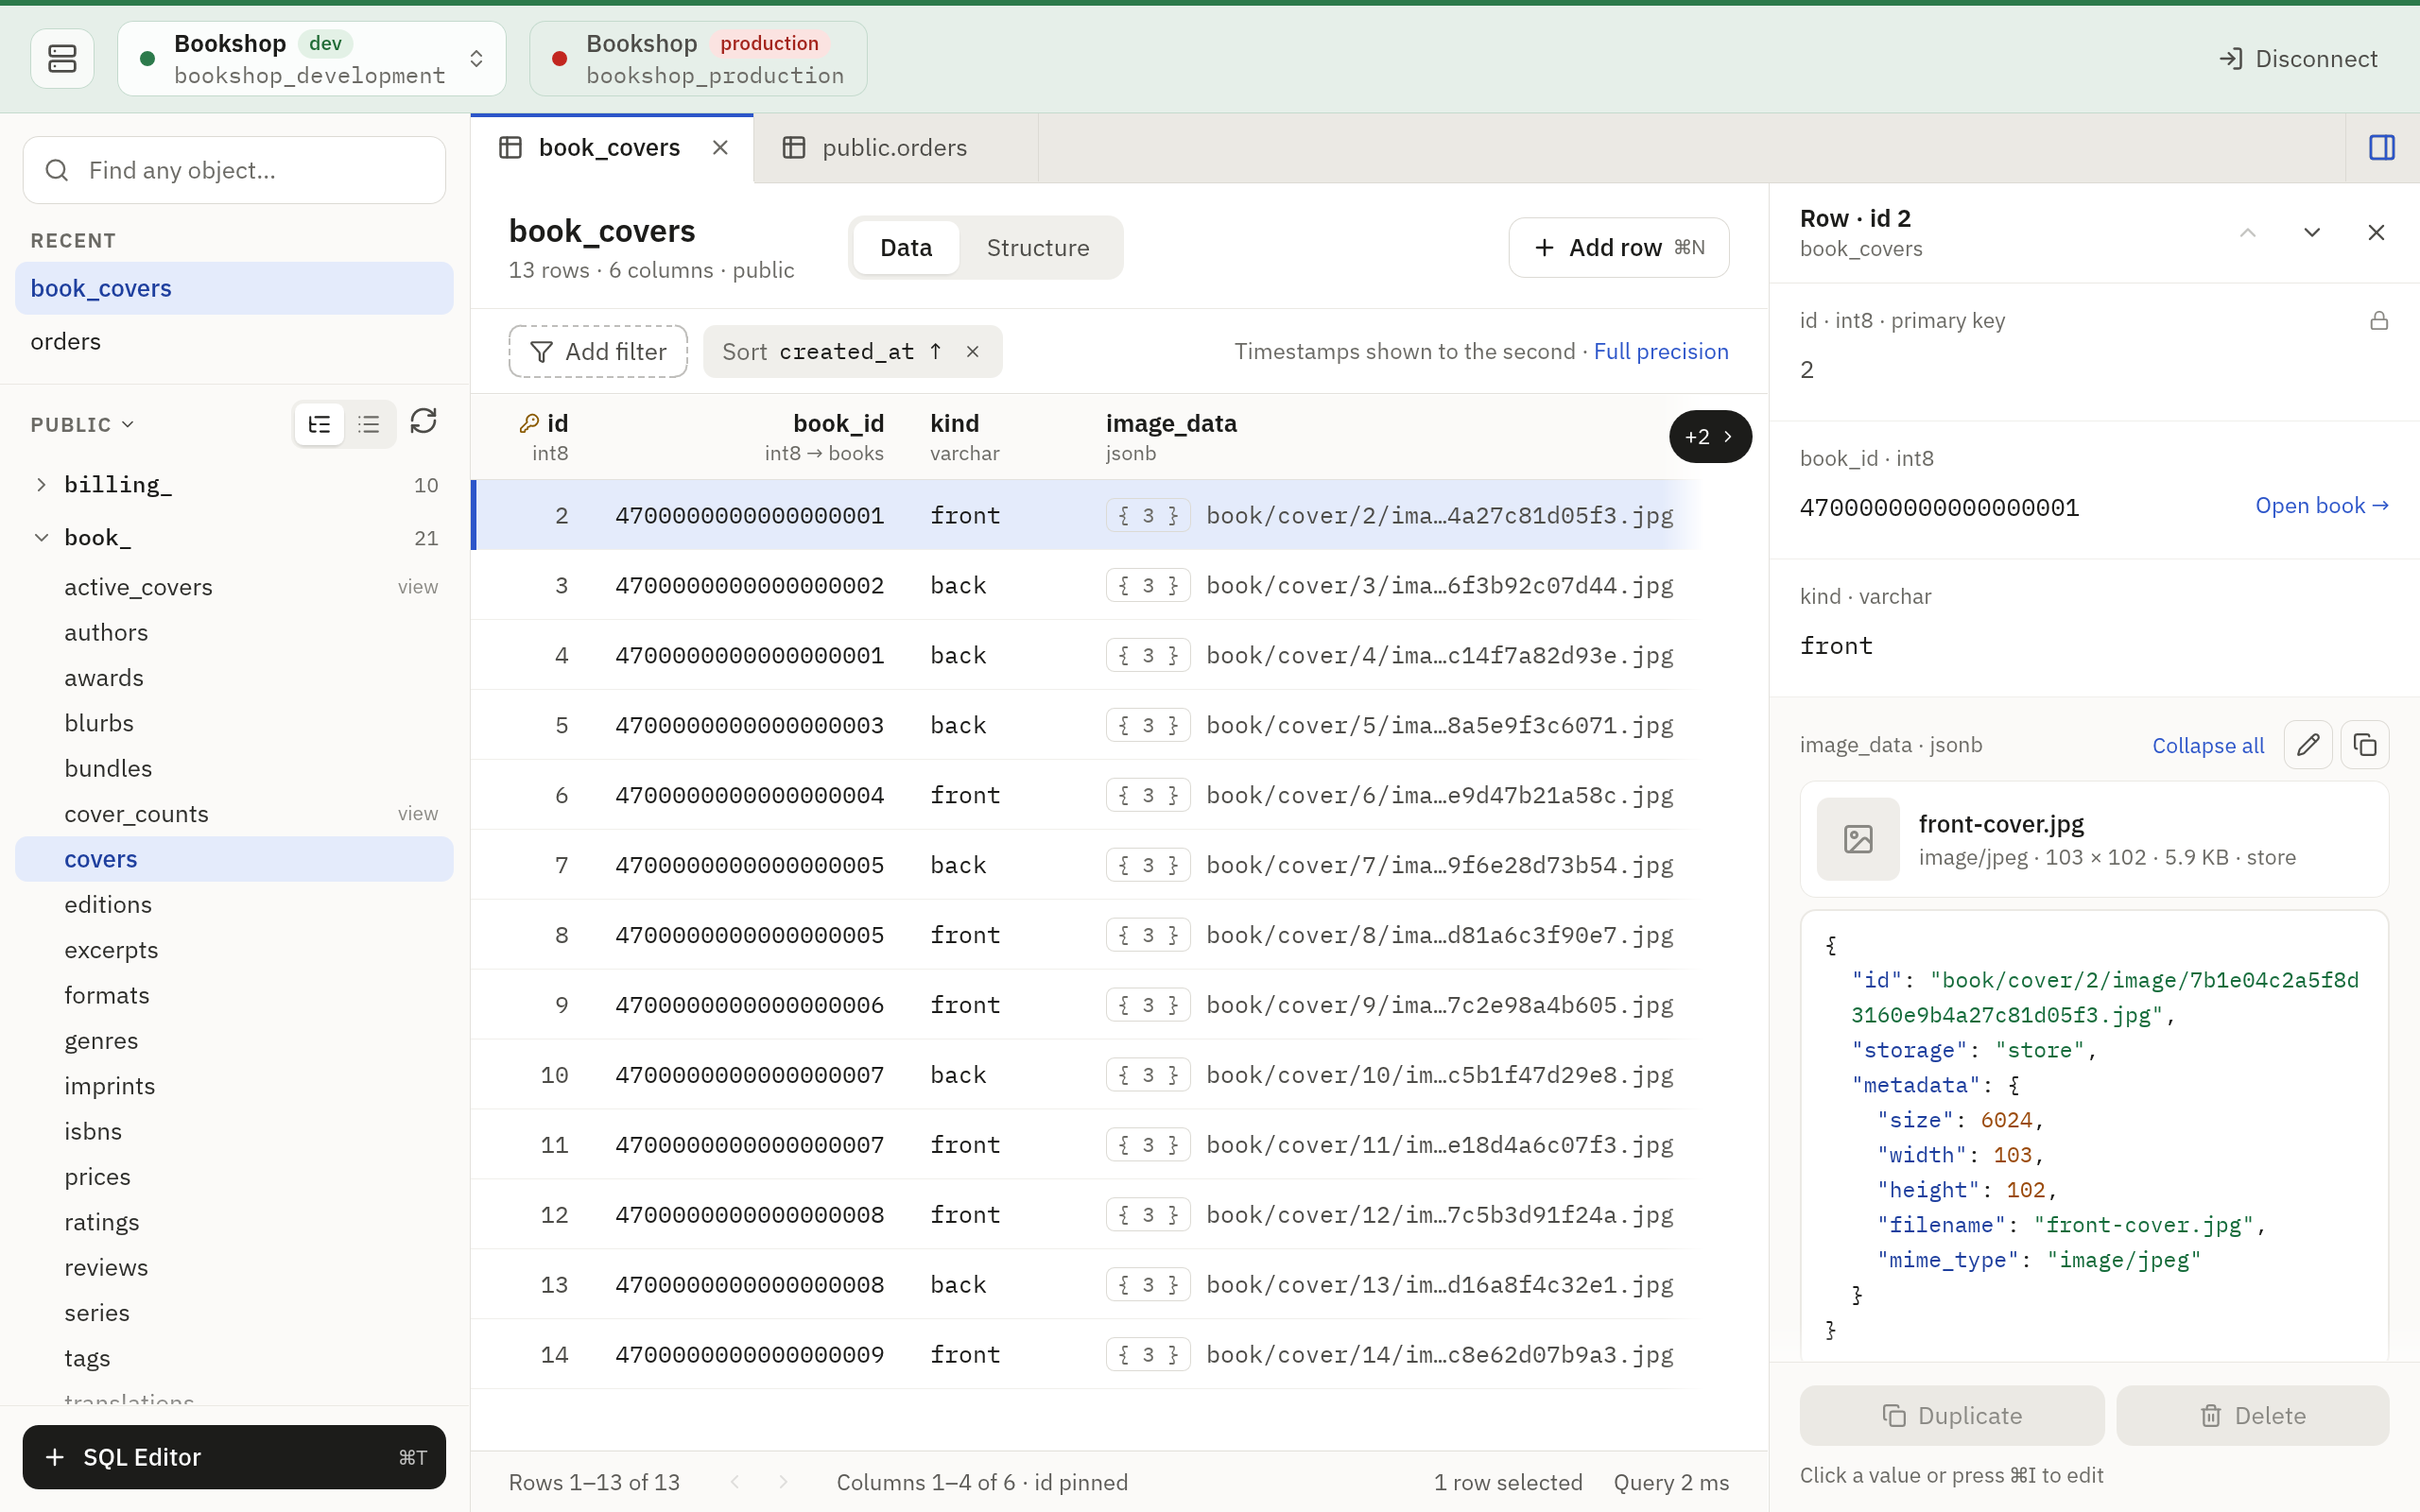
Task: Open the SQL Editor
Action: point(234,1457)
